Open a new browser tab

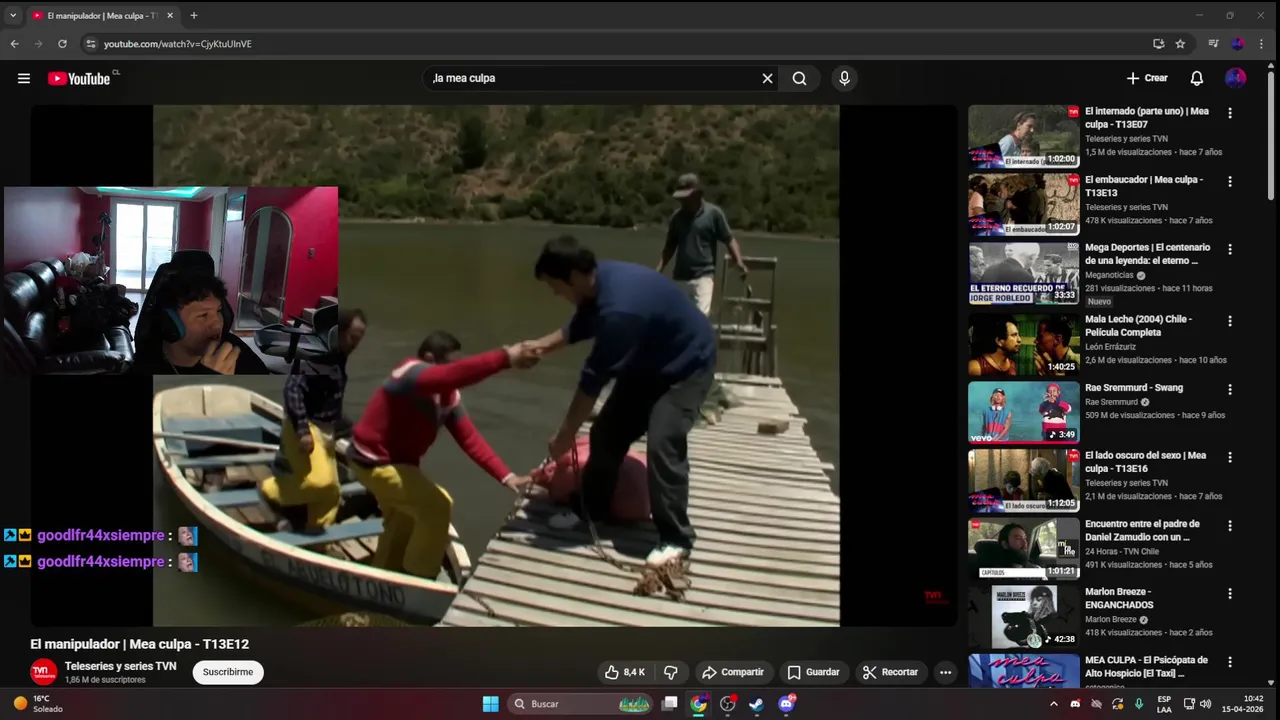point(194,16)
